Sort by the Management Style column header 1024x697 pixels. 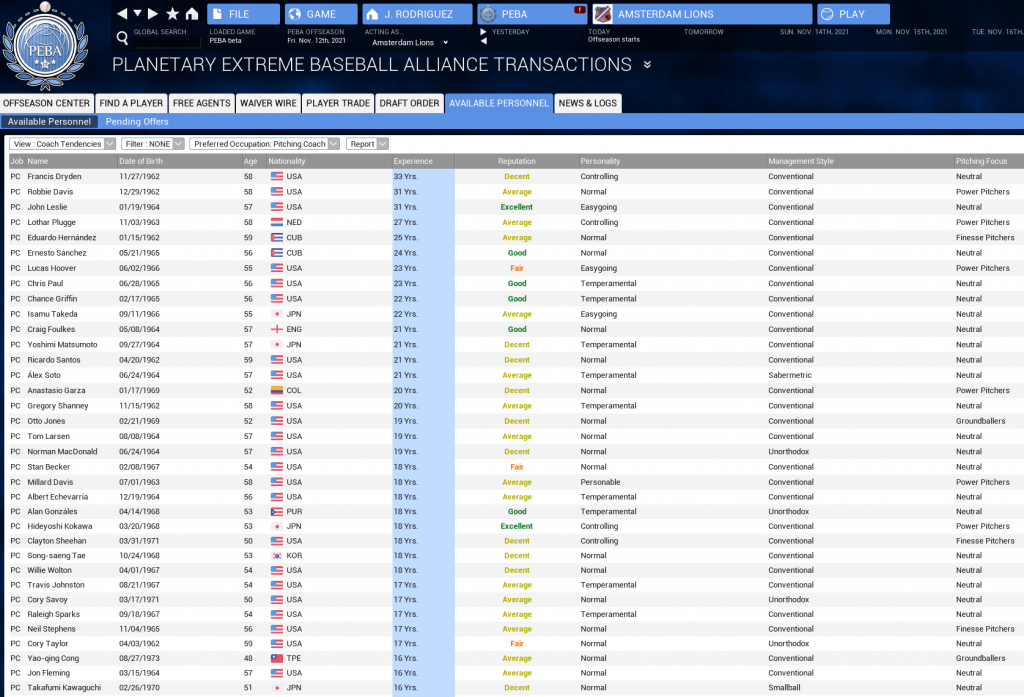click(x=859, y=161)
